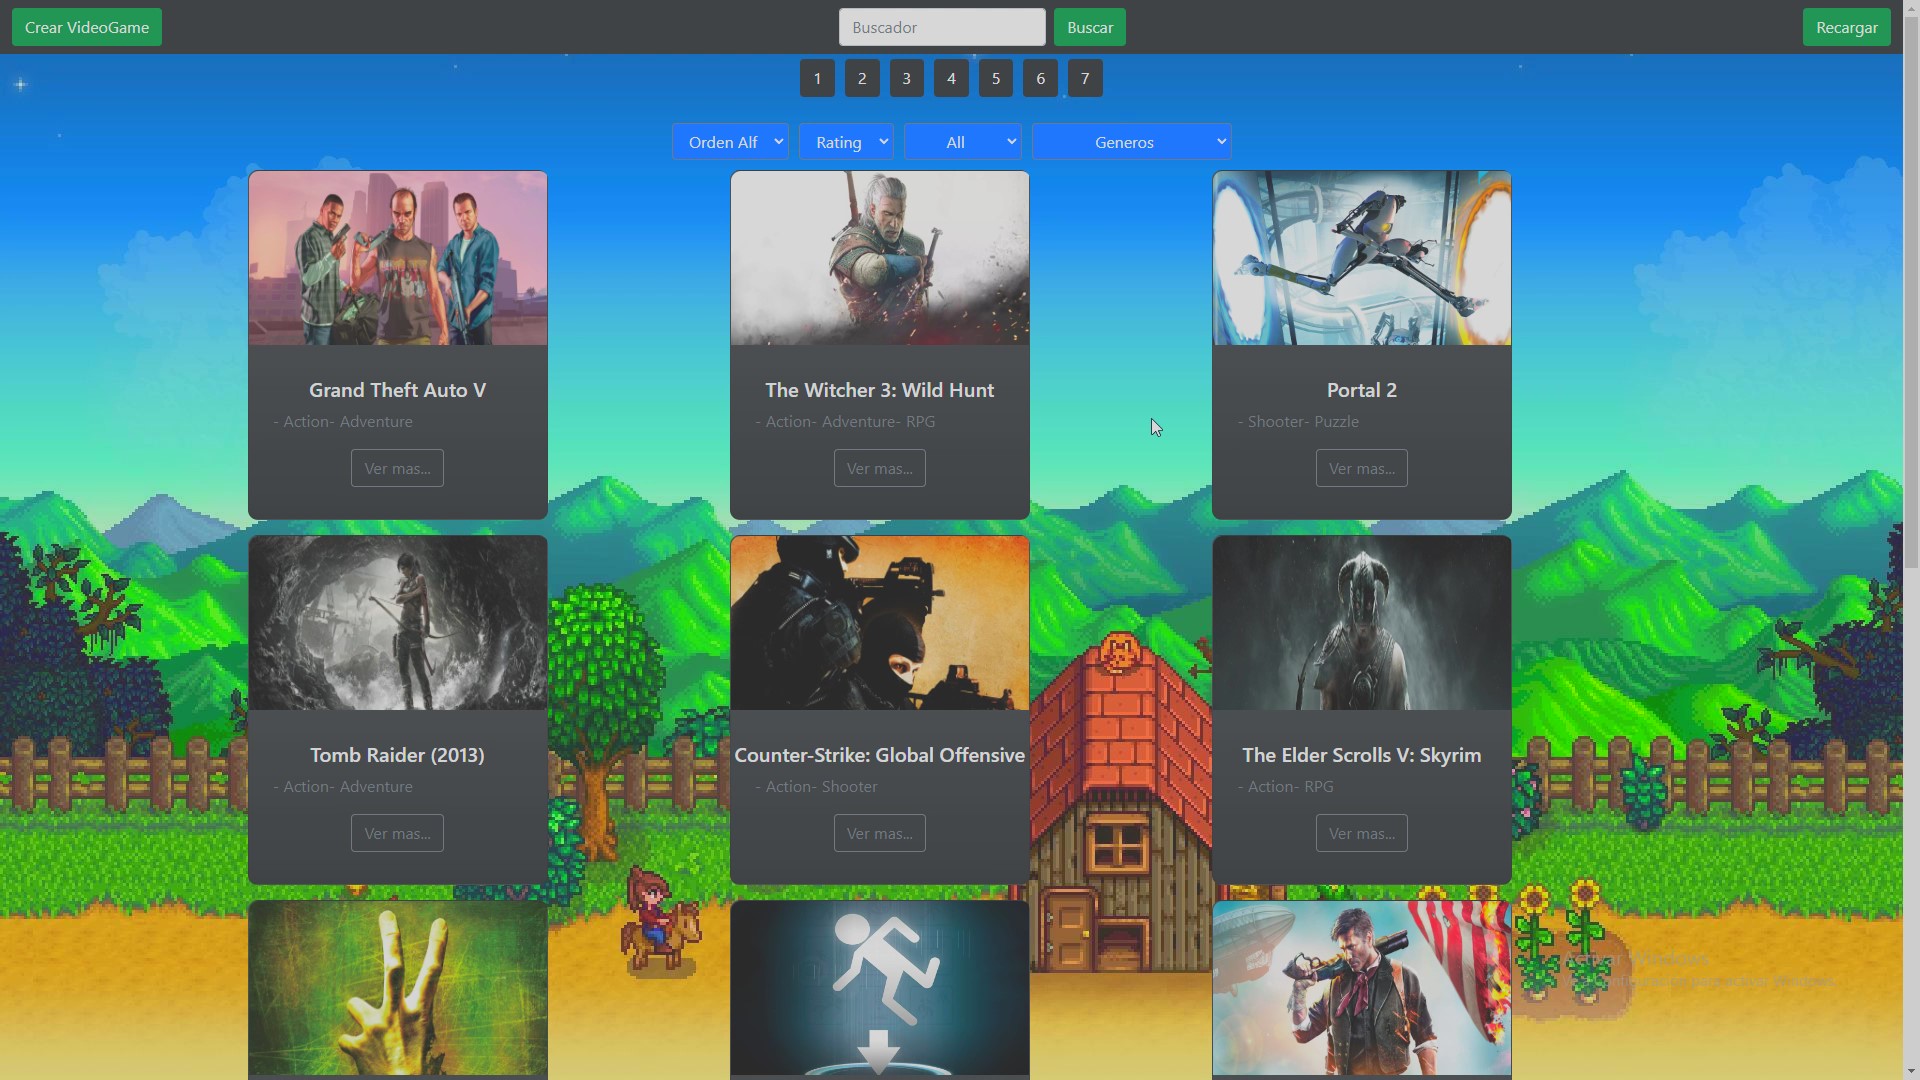Click the man with shotgun cover thumbnail
Screen dimensions: 1920x1080
point(1362,988)
